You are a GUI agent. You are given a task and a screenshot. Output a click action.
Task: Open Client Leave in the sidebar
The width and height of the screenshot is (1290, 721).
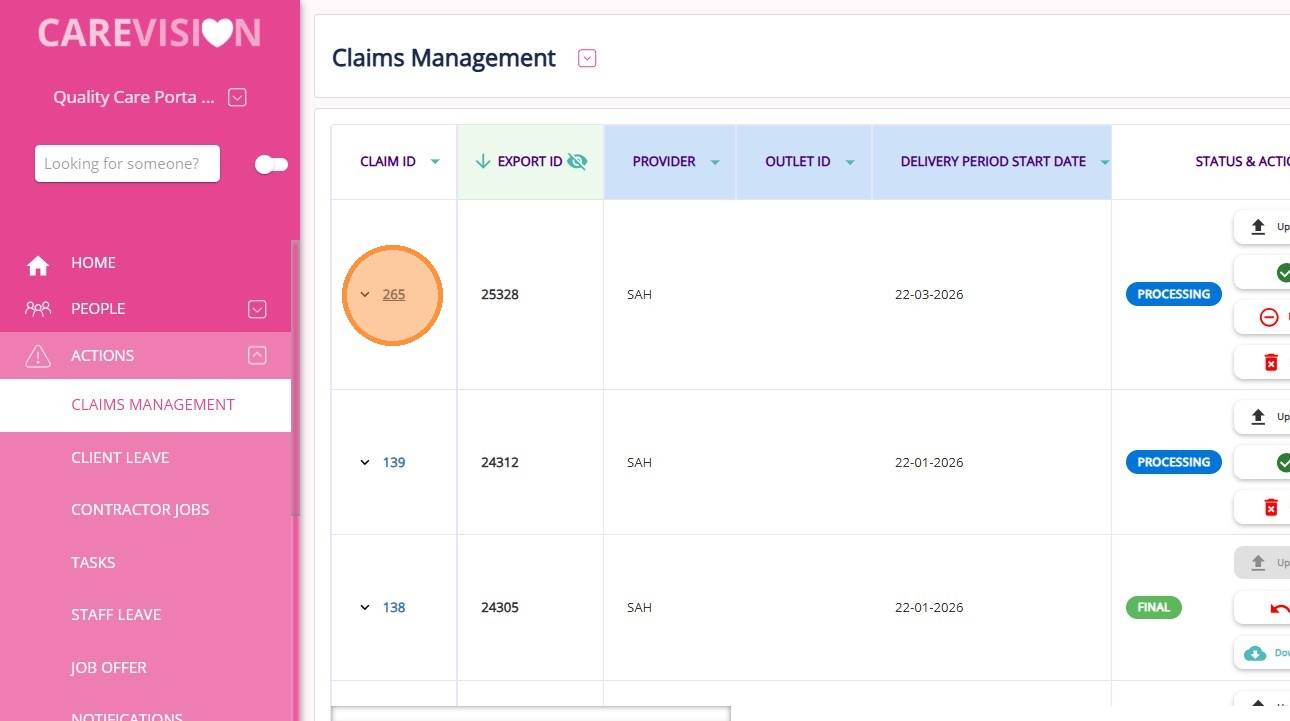(x=120, y=457)
